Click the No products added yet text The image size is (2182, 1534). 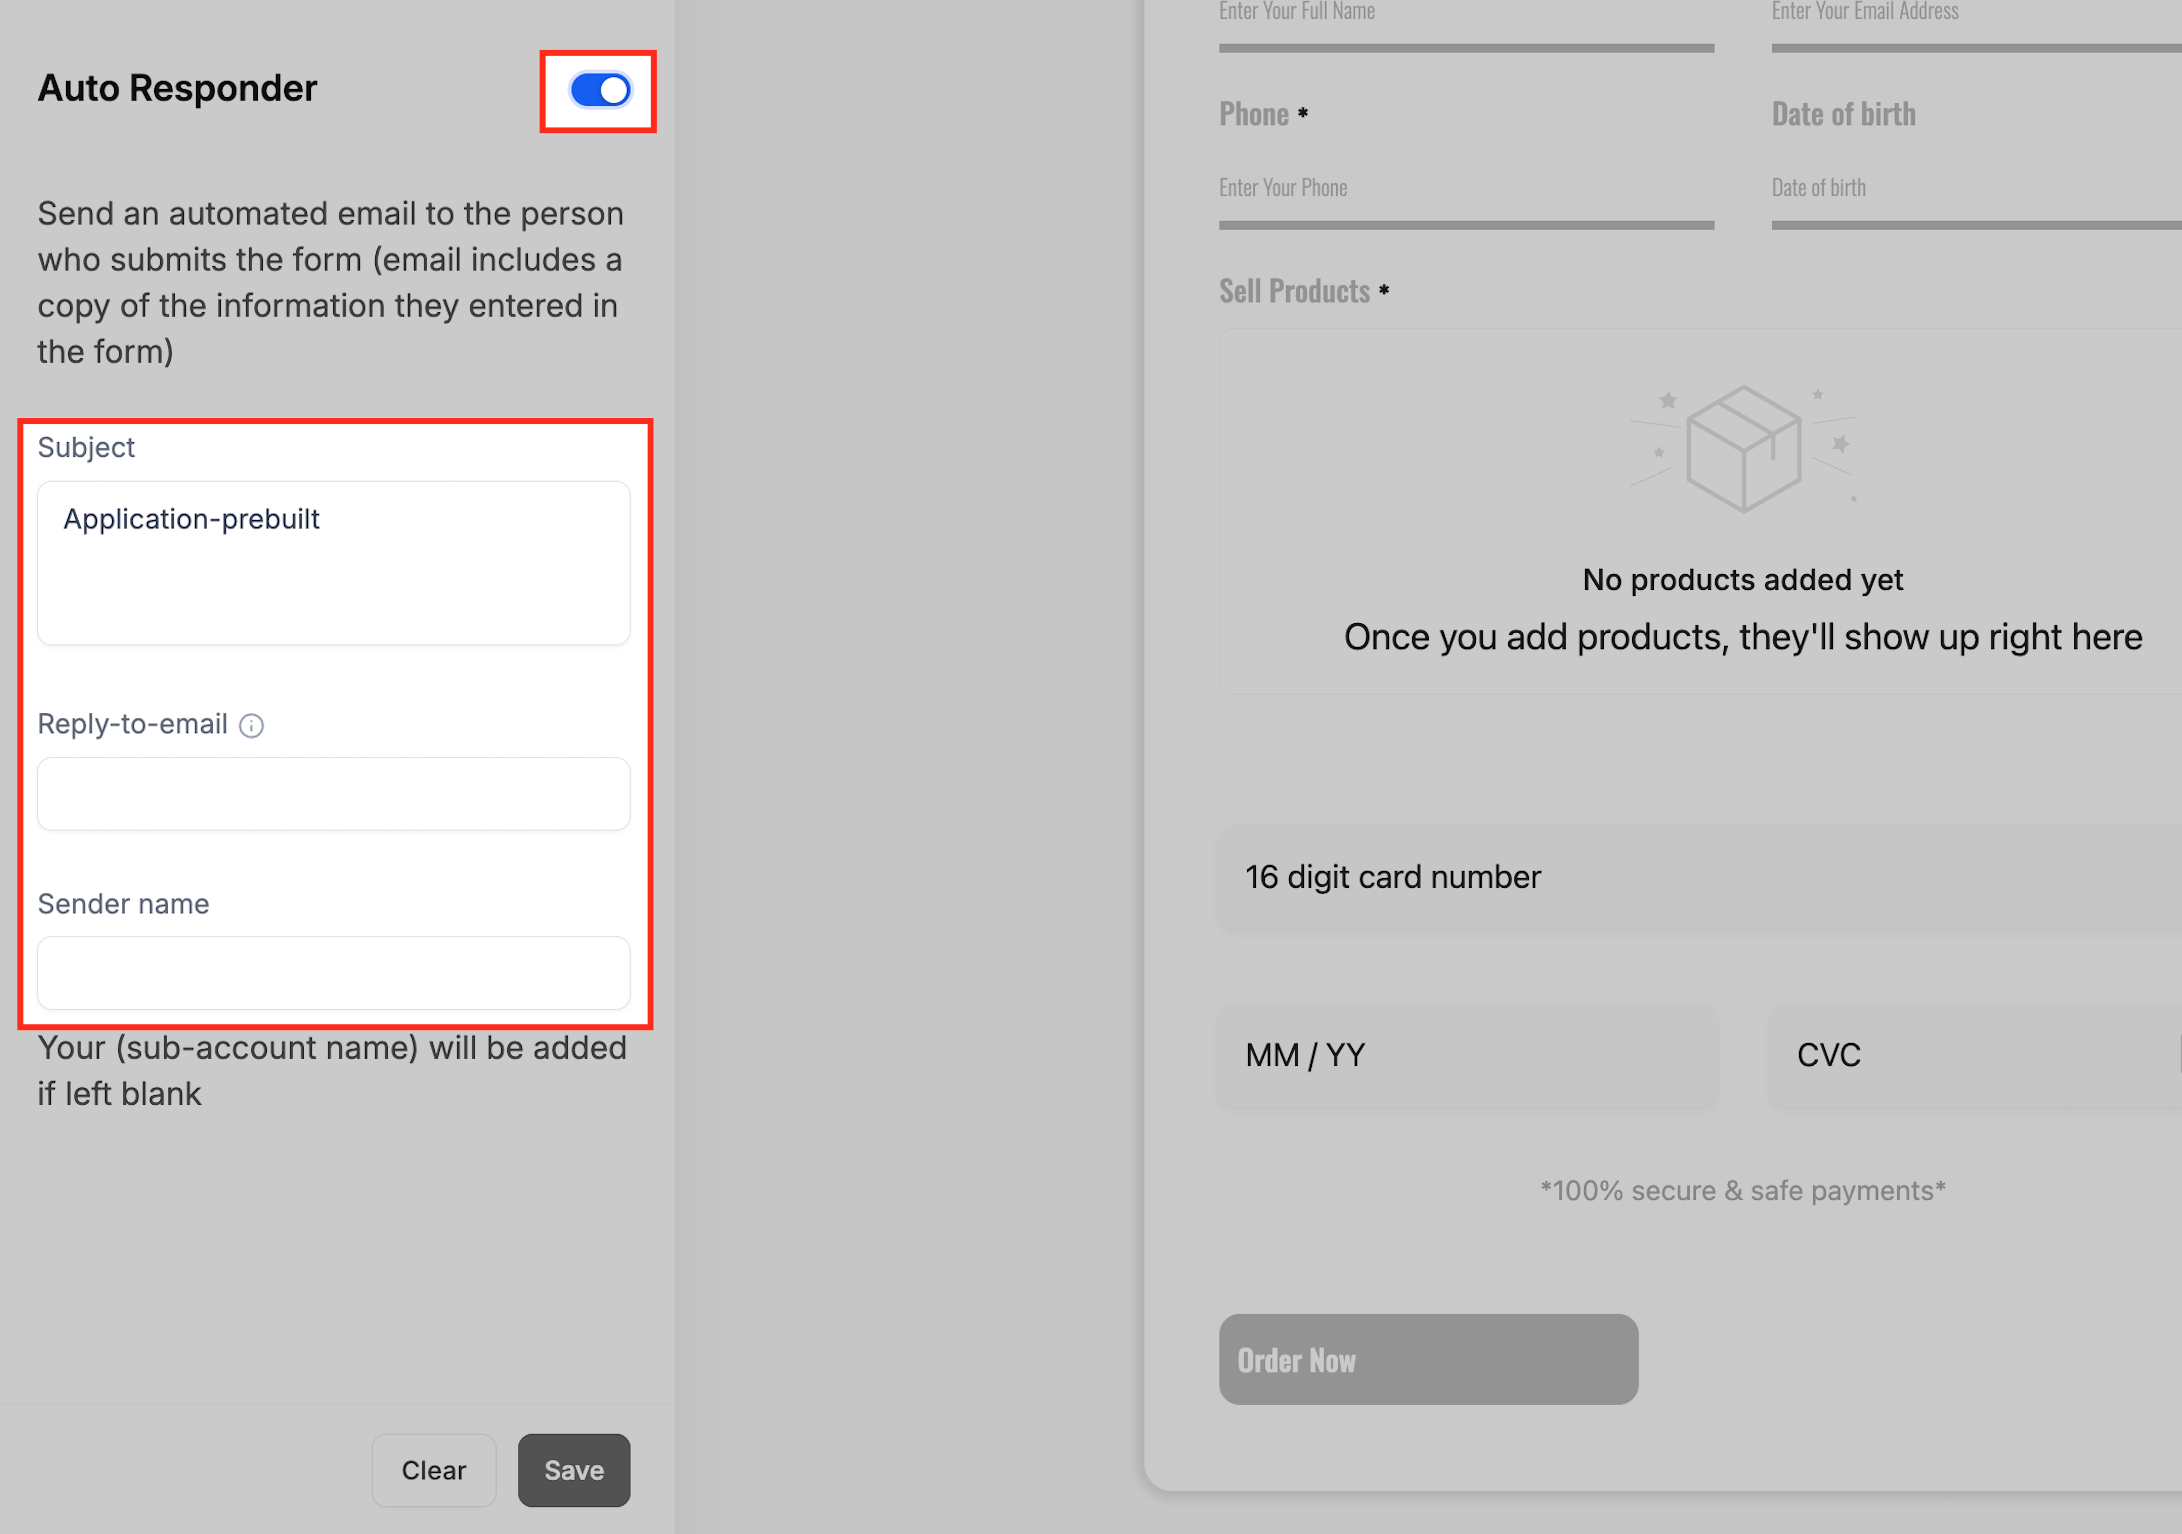[x=1743, y=579]
